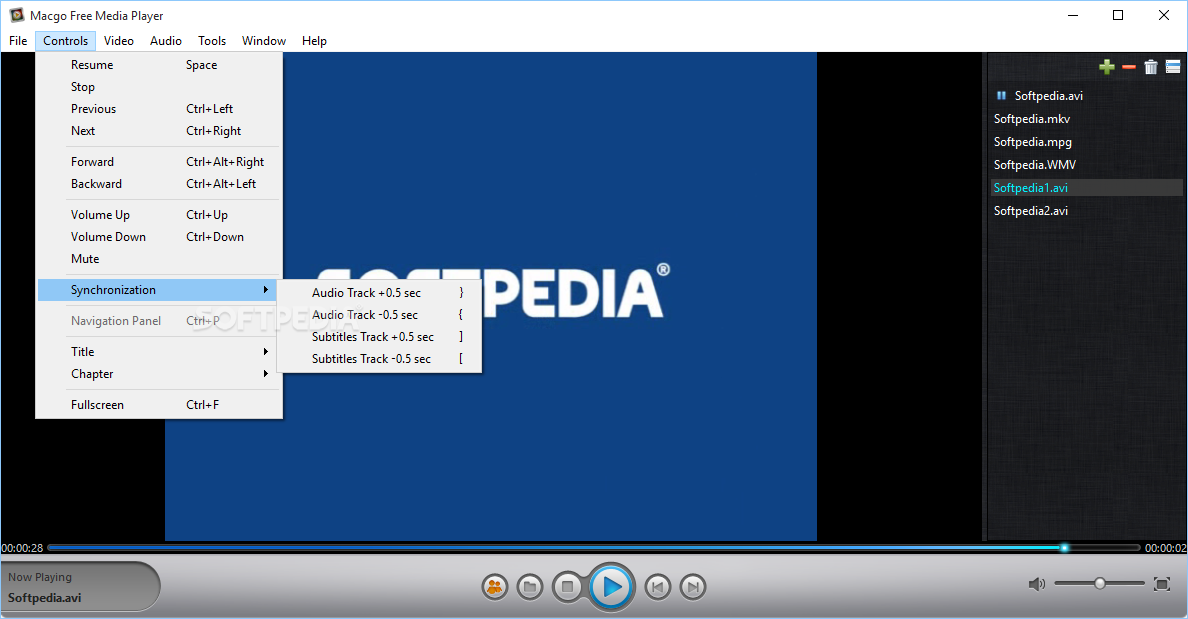Open file using the folder button
The width and height of the screenshot is (1188, 619).
530,586
